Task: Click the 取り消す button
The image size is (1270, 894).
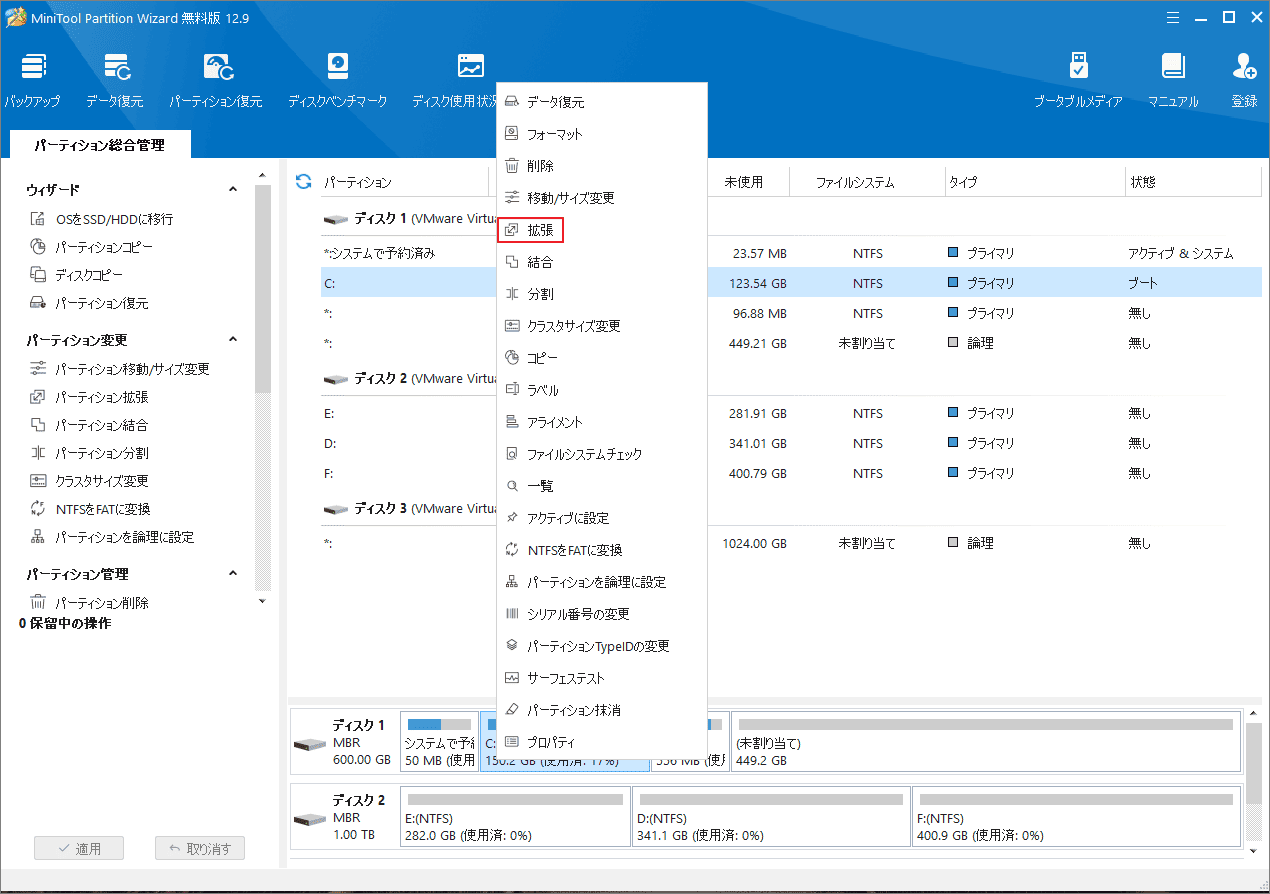Action: point(200,848)
